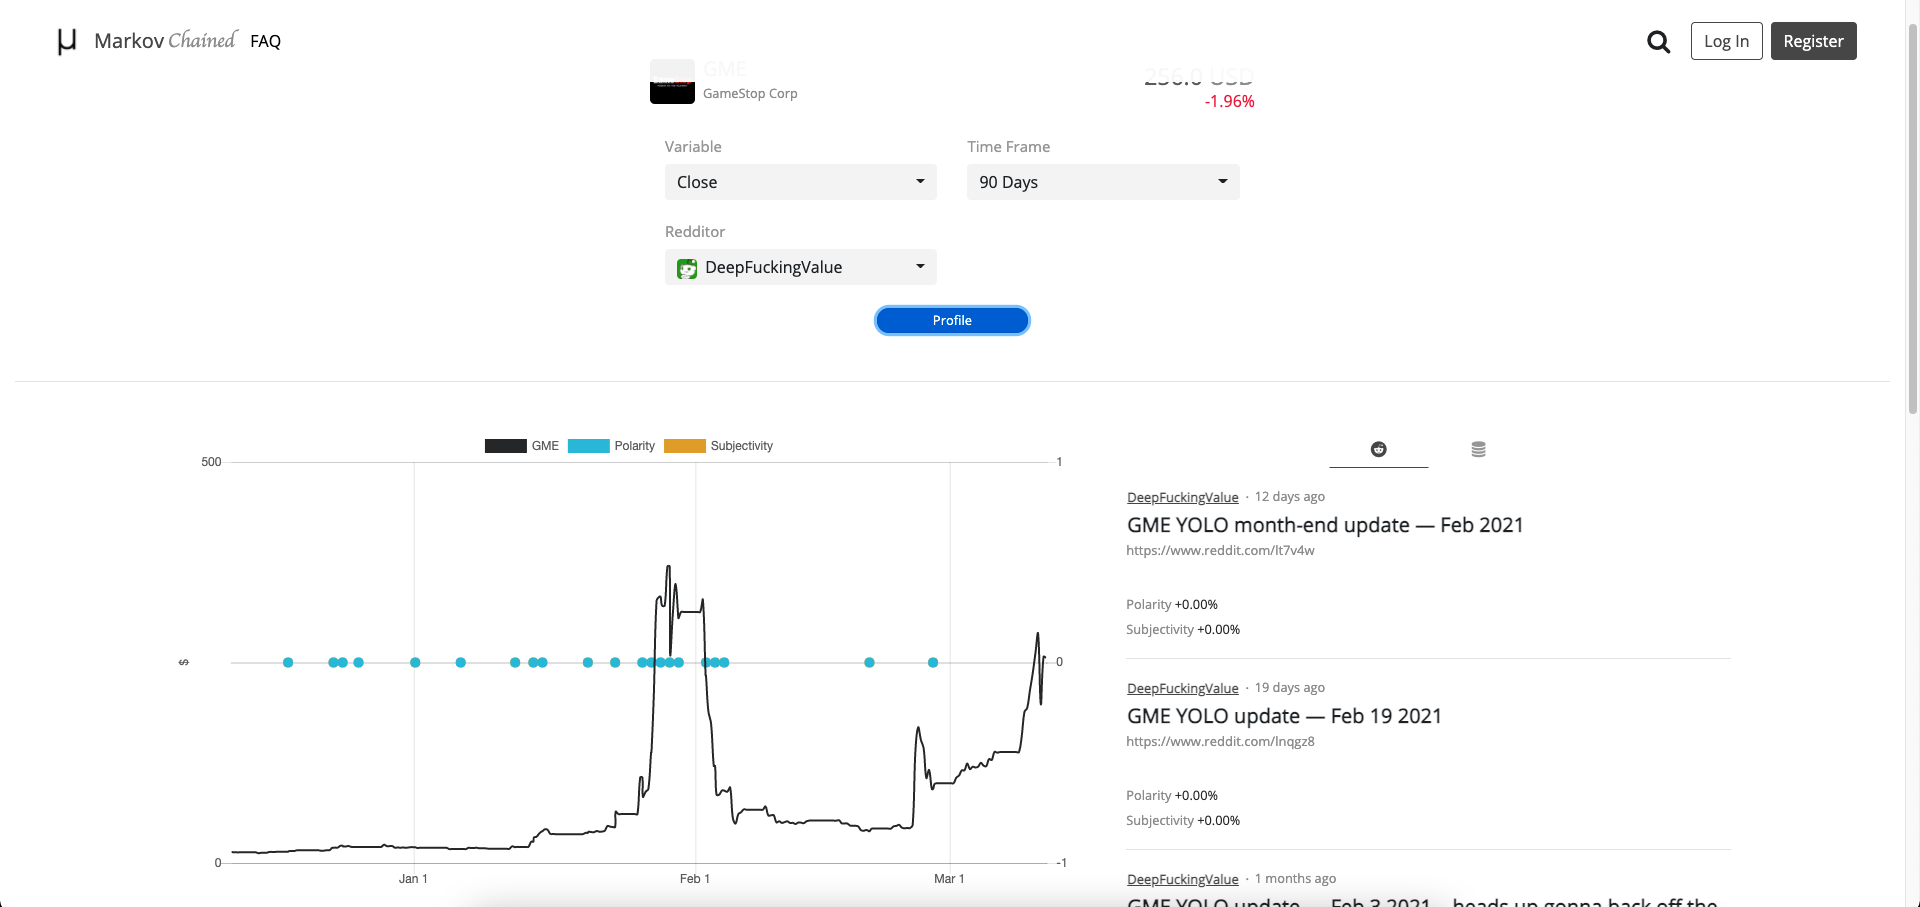Click the leftmost polarity data point on chart
Viewport: 1920px width, 907px height.
pyautogui.click(x=288, y=663)
